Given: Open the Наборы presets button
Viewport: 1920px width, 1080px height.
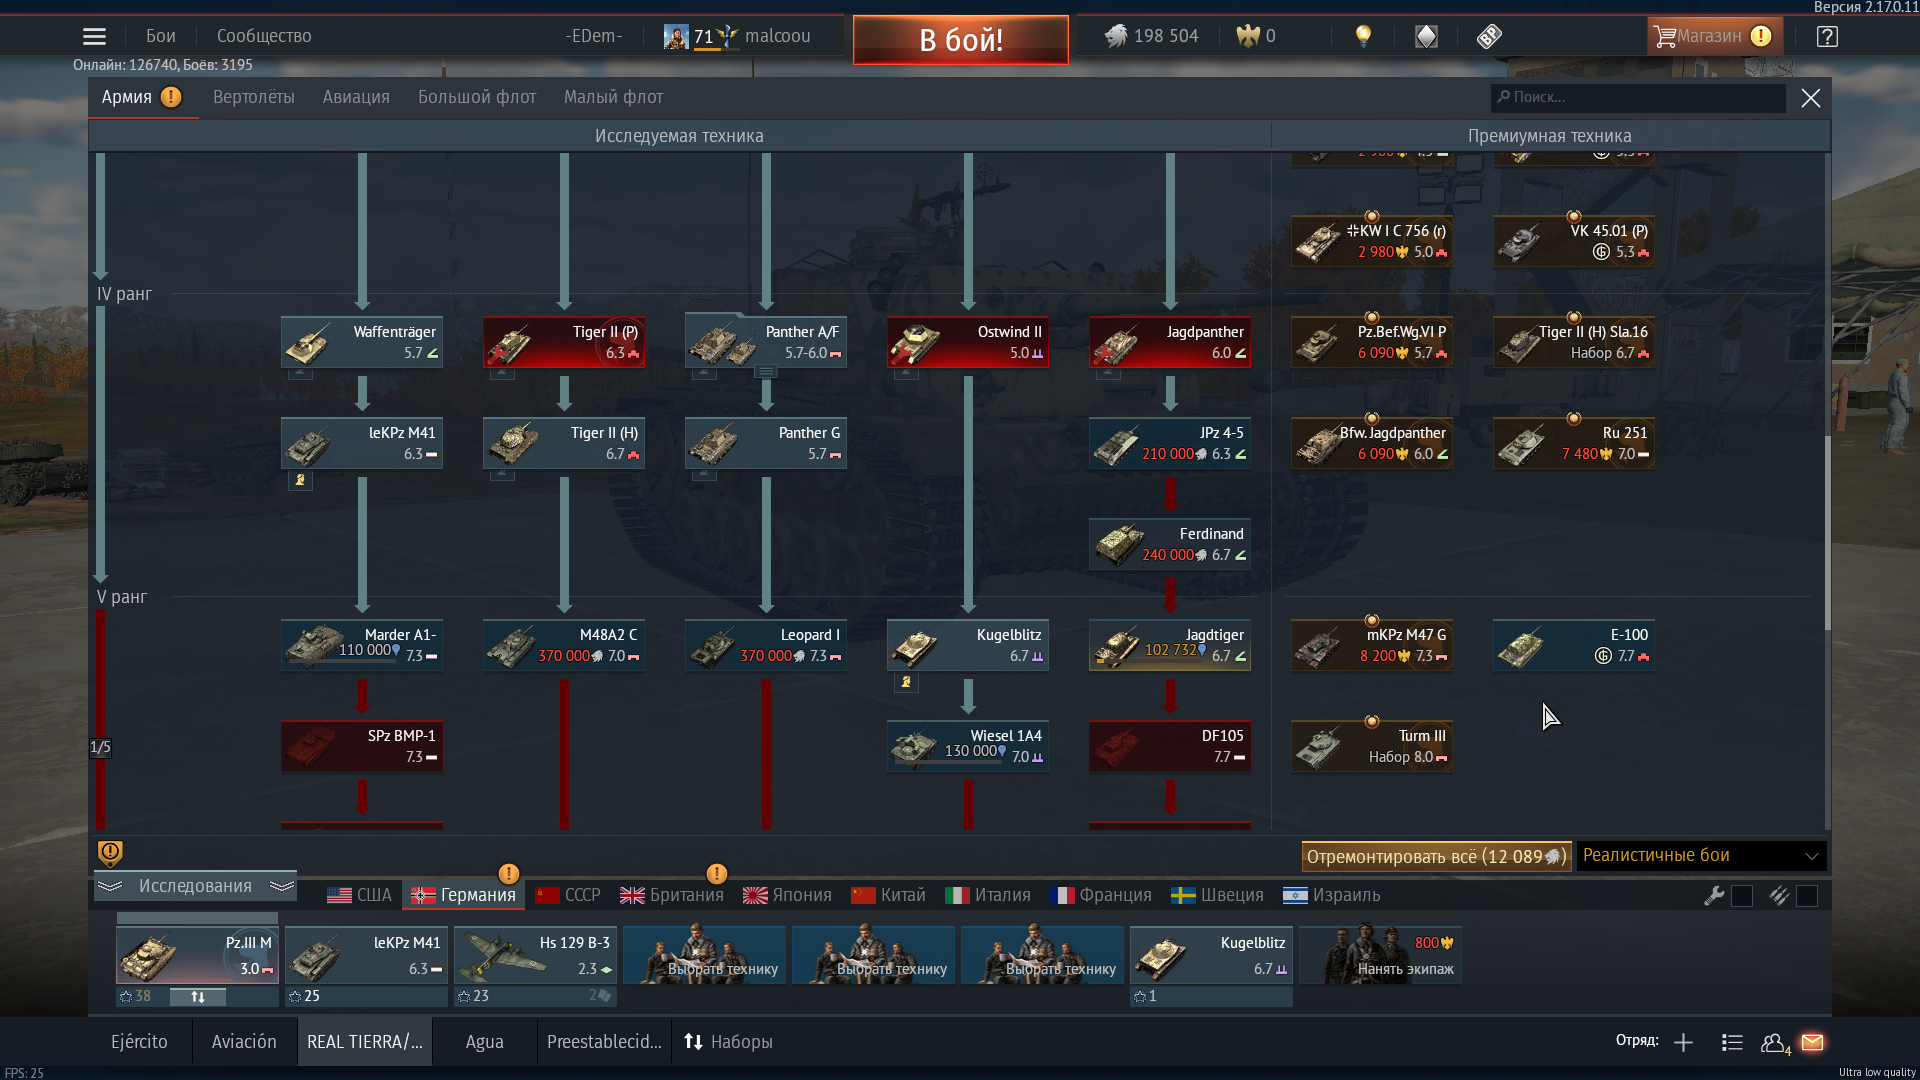Looking at the screenshot, I should pyautogui.click(x=728, y=1042).
